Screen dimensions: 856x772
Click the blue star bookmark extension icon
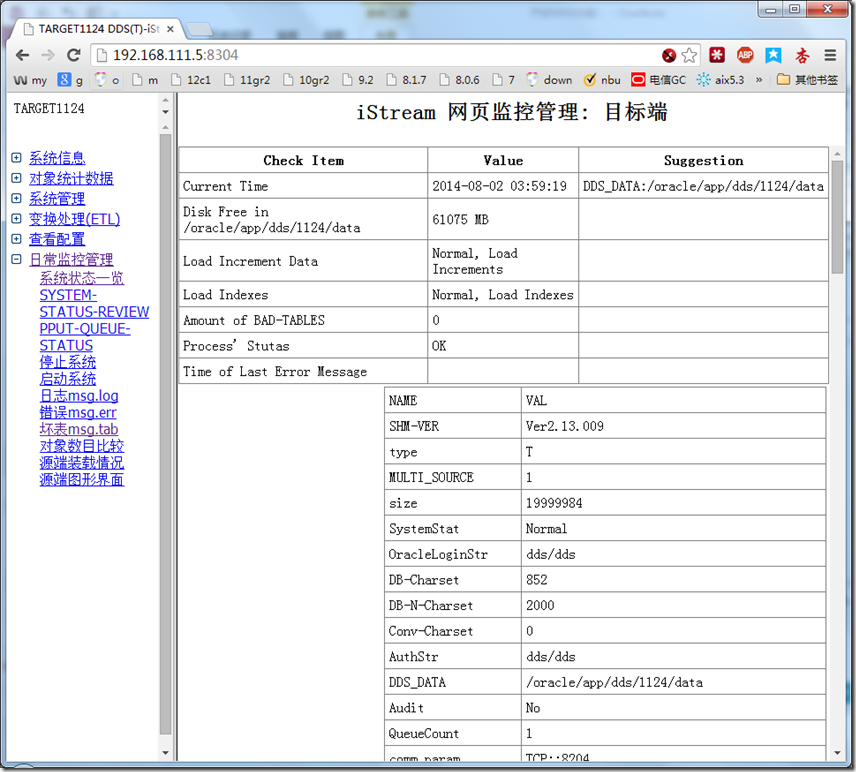tap(773, 55)
